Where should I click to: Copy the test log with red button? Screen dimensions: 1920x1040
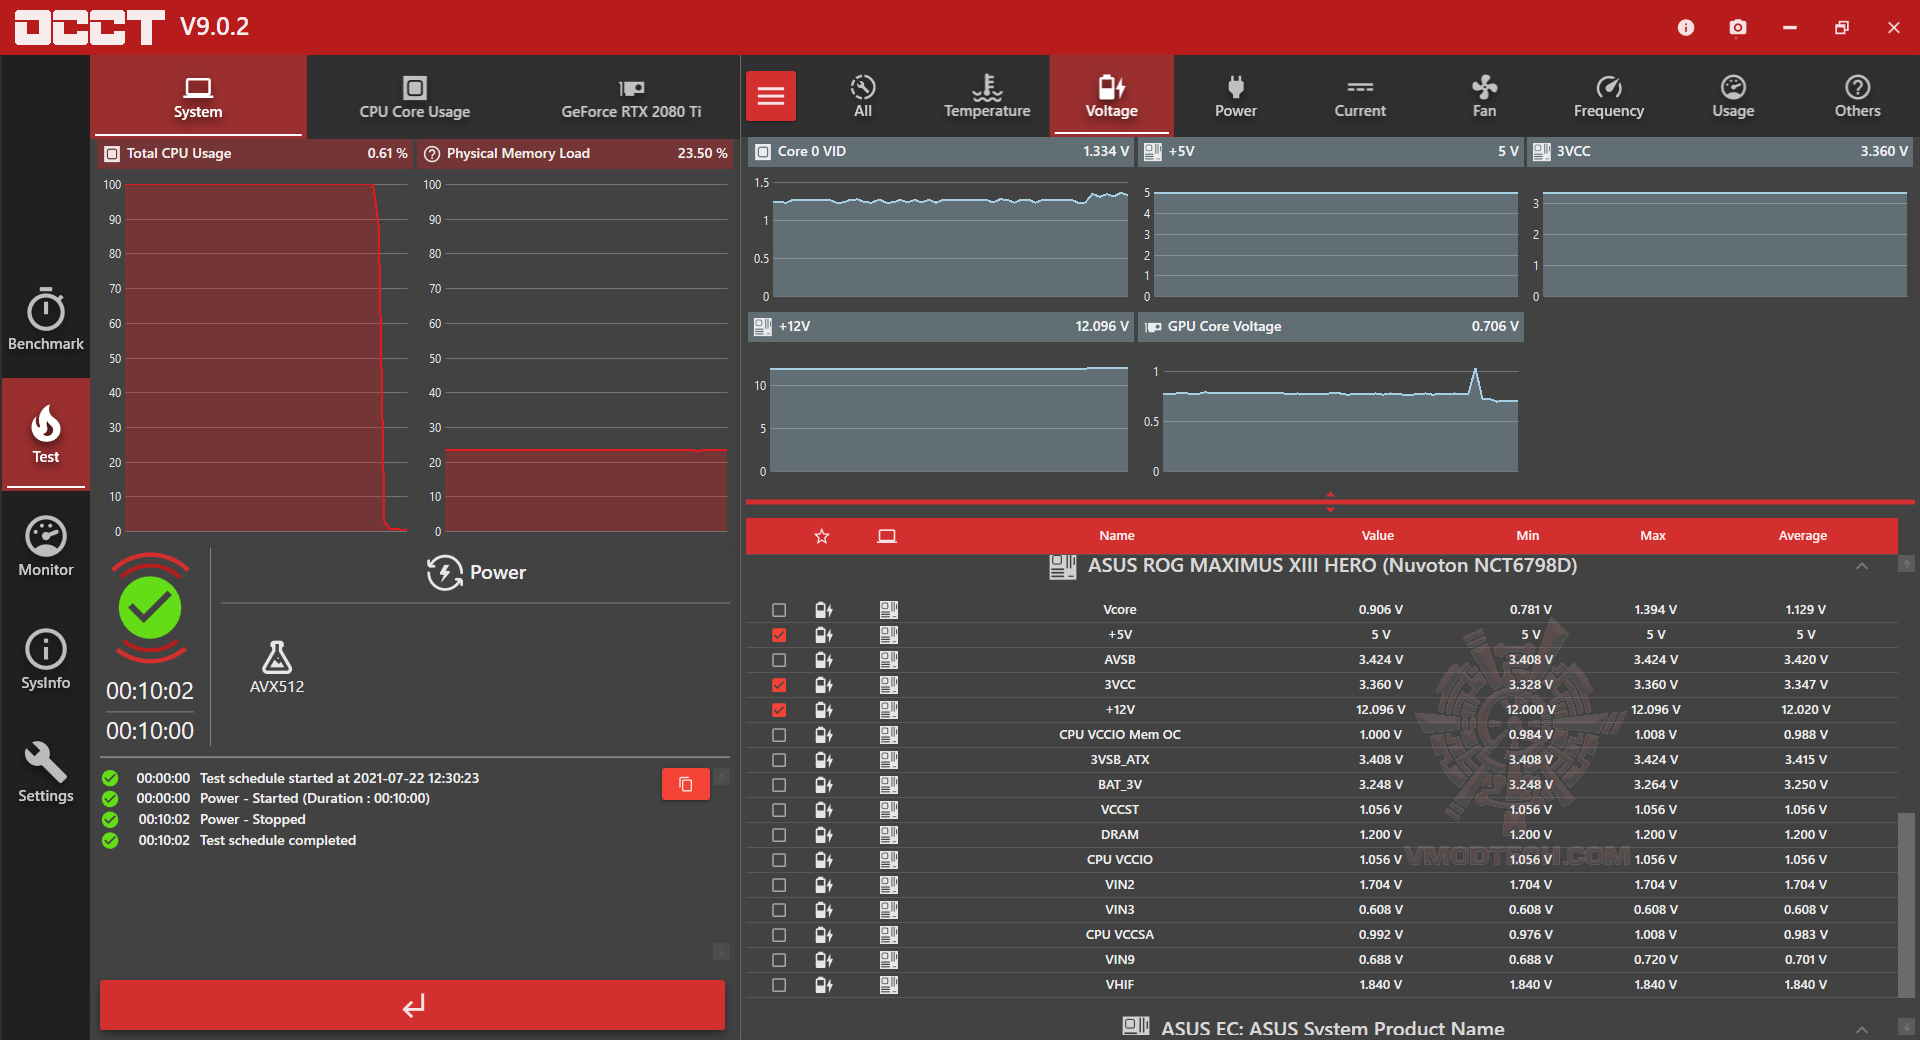686,784
